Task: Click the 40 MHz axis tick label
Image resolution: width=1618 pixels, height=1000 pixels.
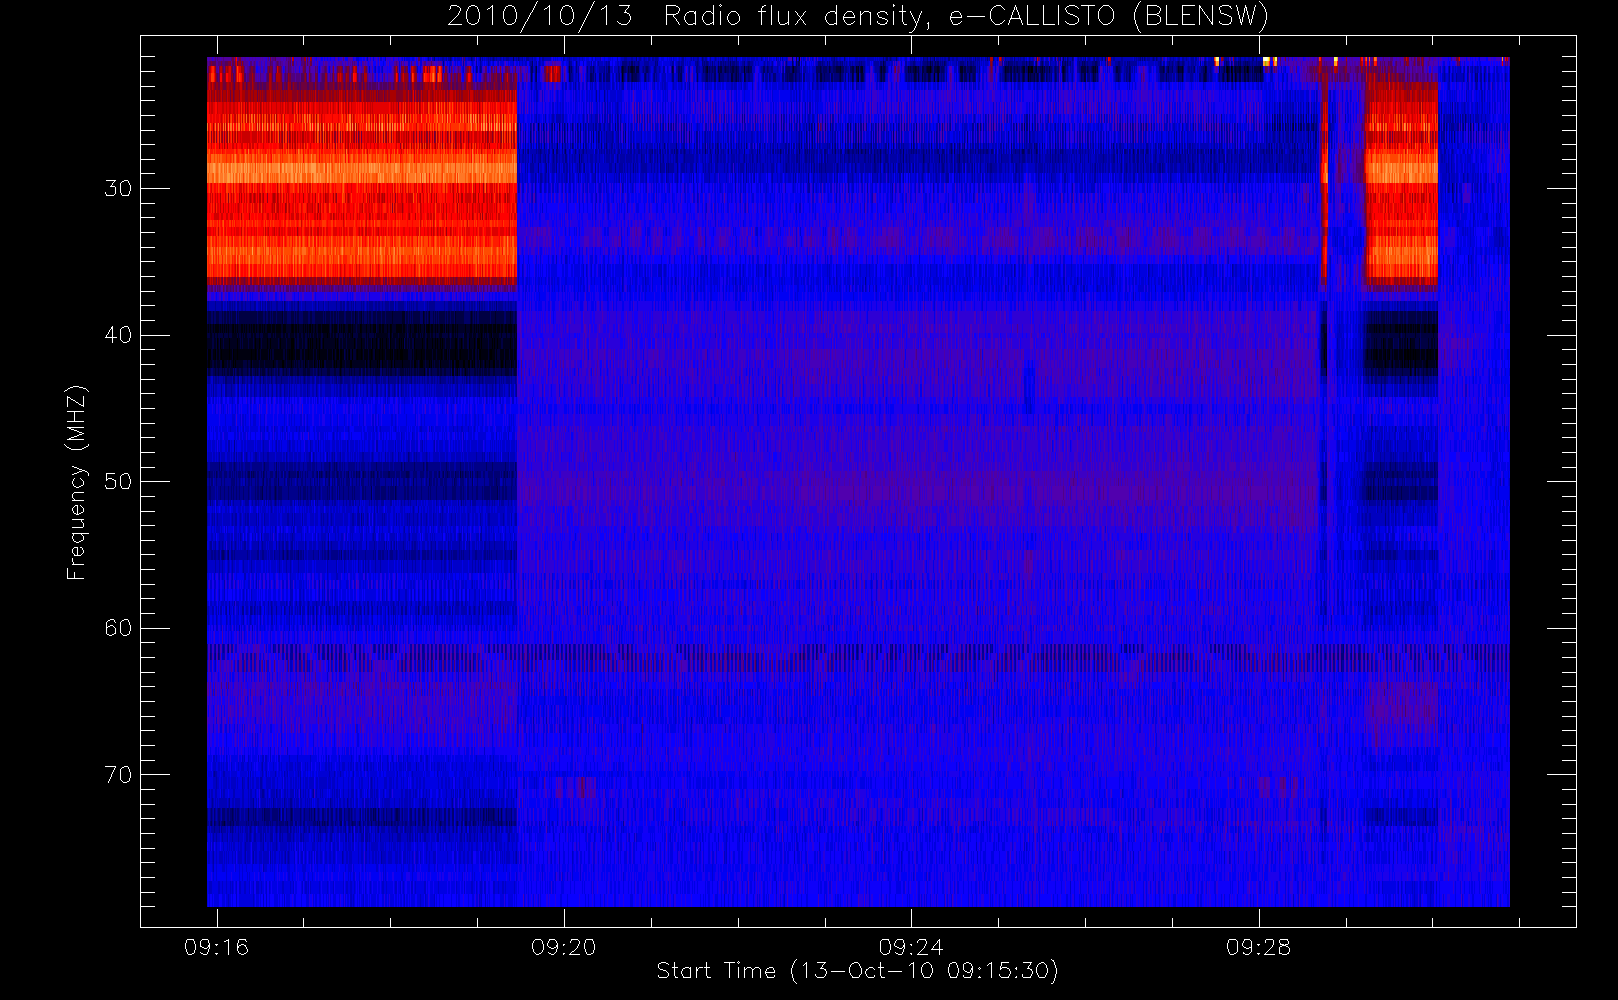Action: pos(118,335)
